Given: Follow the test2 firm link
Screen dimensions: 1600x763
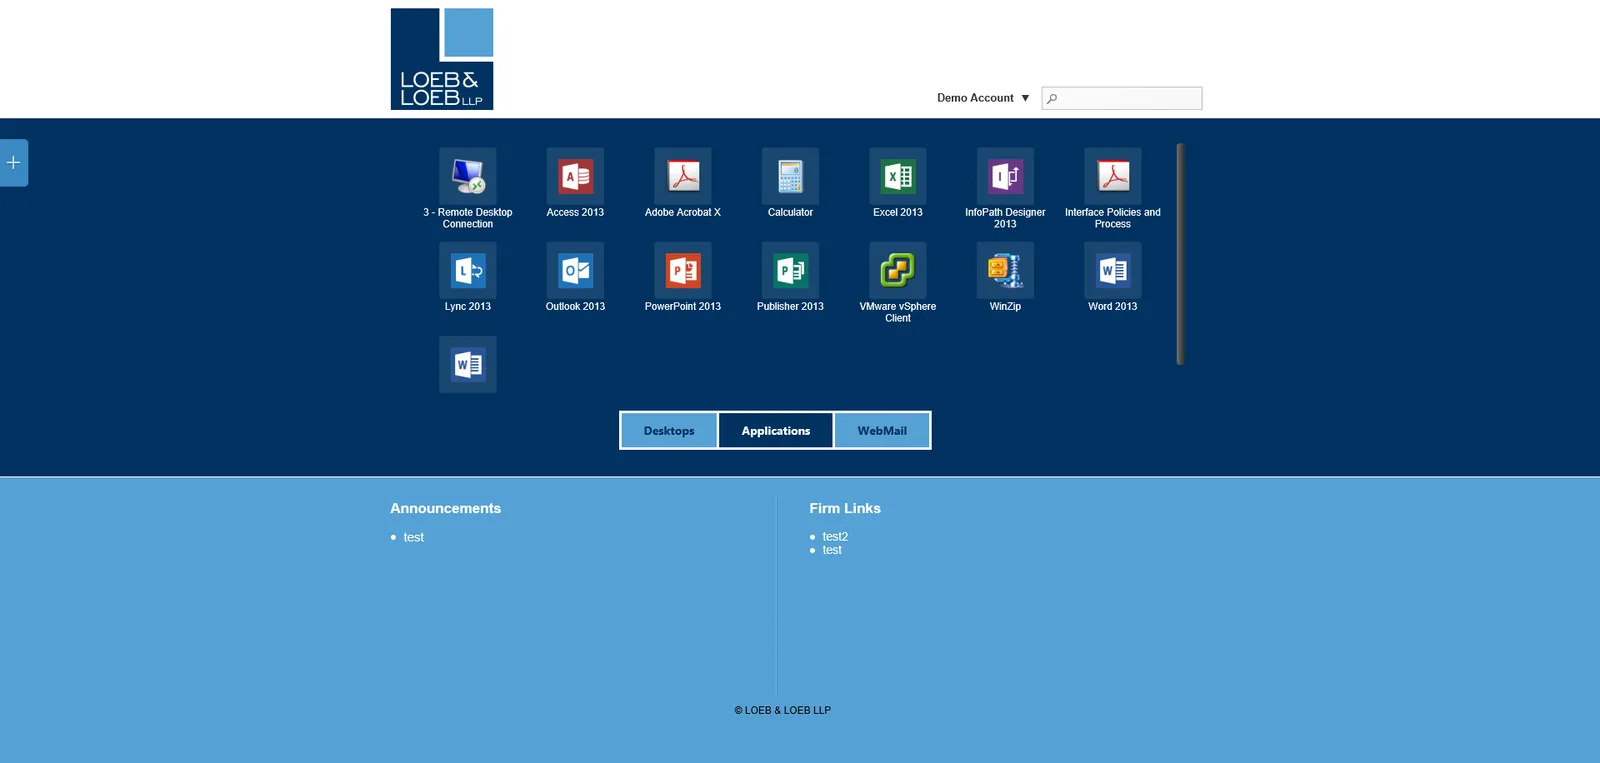Looking at the screenshot, I should point(835,537).
